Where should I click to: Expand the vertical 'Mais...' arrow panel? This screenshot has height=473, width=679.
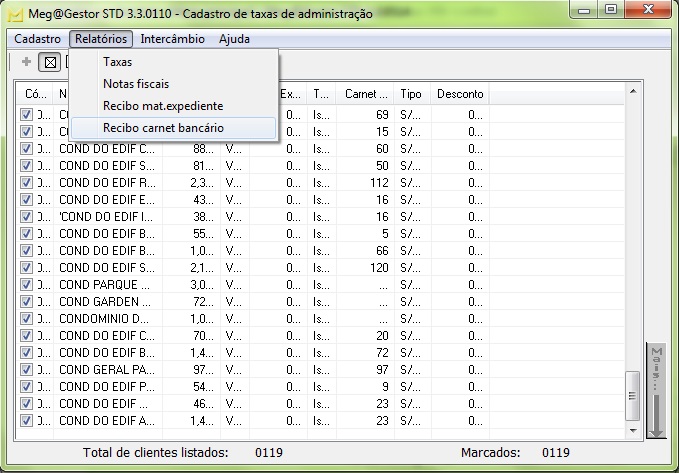coord(656,390)
